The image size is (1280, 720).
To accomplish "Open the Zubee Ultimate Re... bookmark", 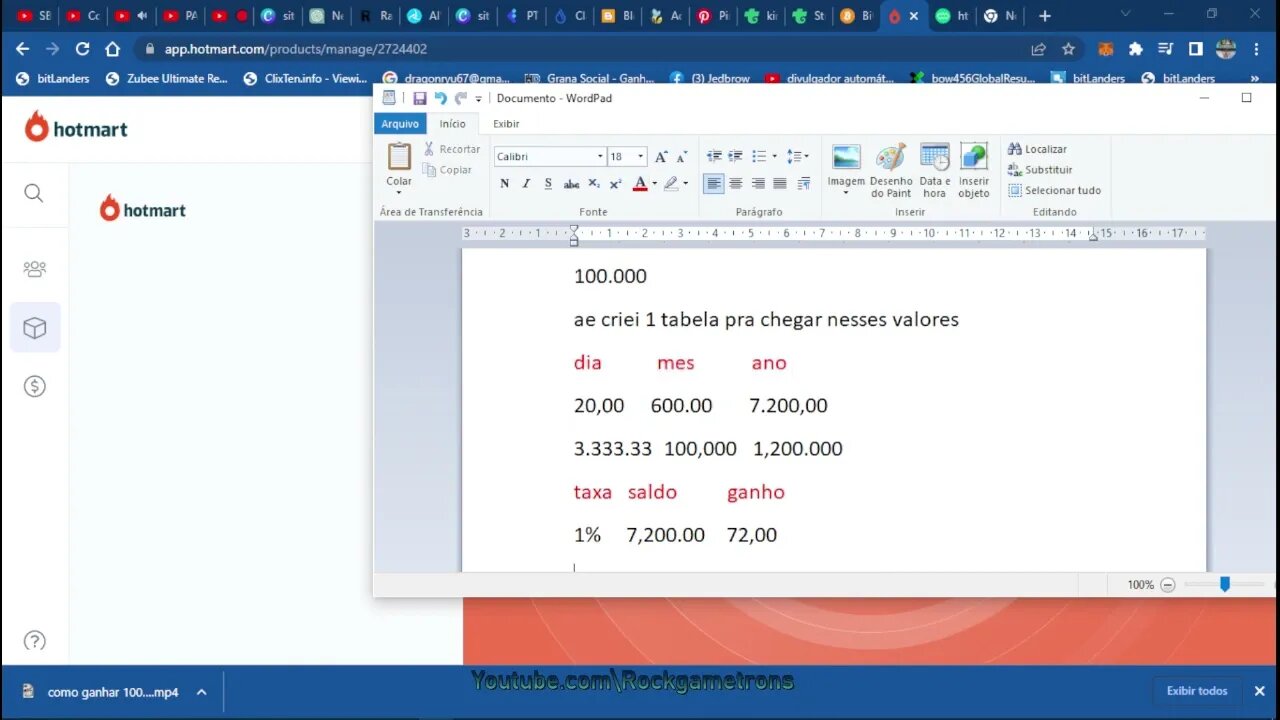I will 167,78.
